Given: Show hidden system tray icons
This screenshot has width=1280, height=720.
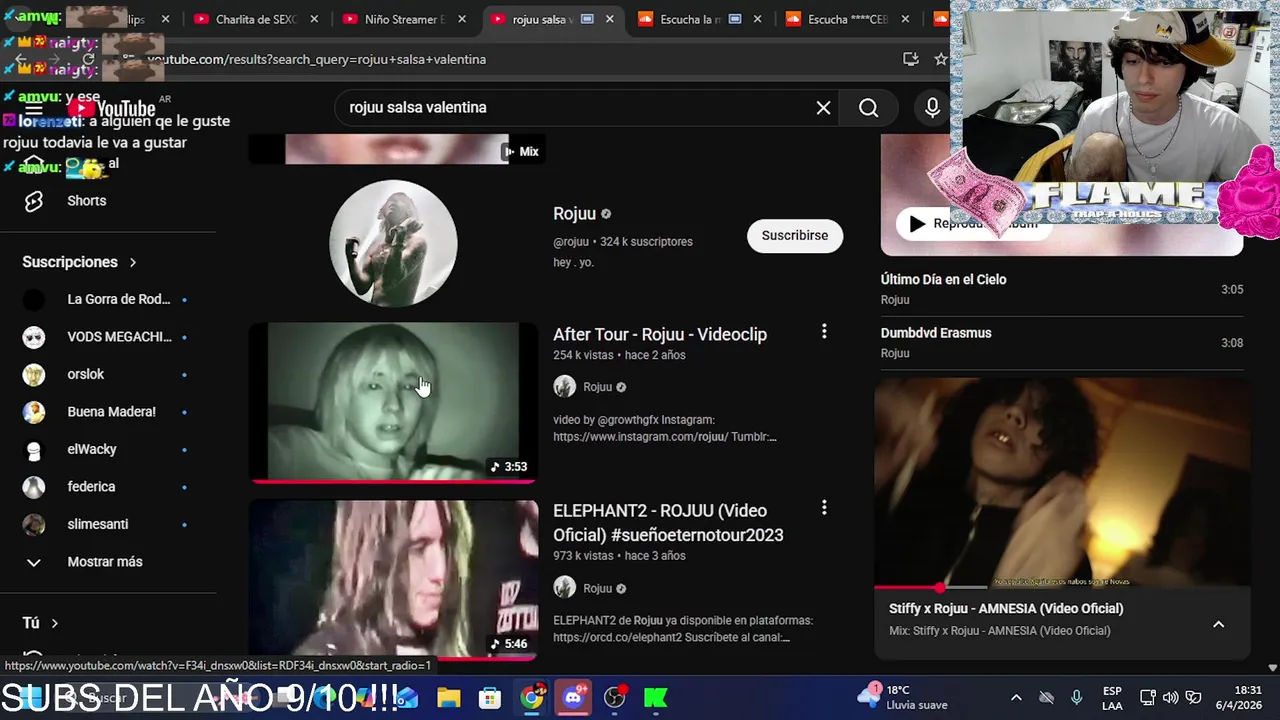Looking at the screenshot, I should pyautogui.click(x=1016, y=697).
